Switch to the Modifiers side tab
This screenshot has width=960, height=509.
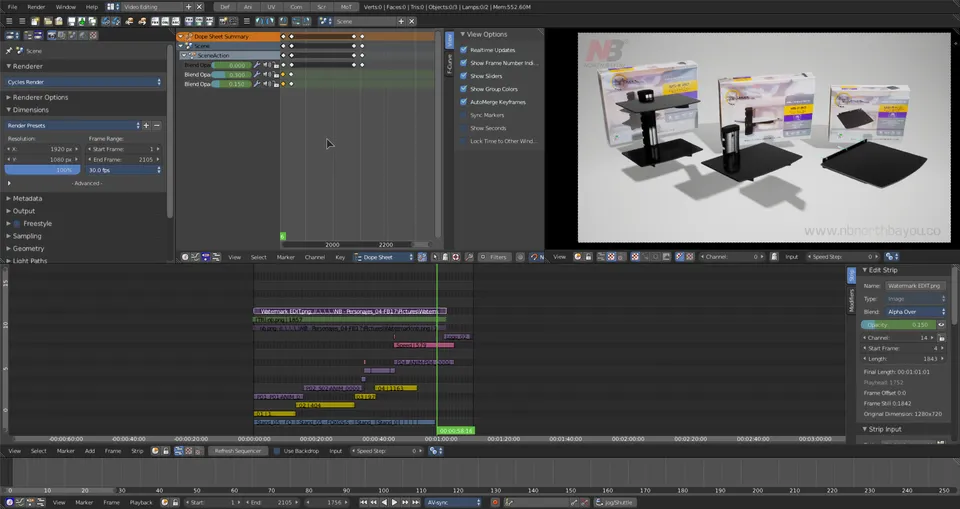852,300
